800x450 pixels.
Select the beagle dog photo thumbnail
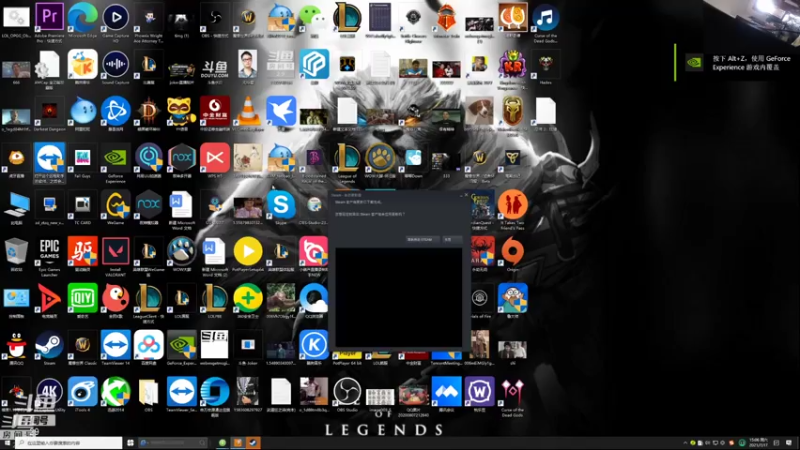(479, 111)
